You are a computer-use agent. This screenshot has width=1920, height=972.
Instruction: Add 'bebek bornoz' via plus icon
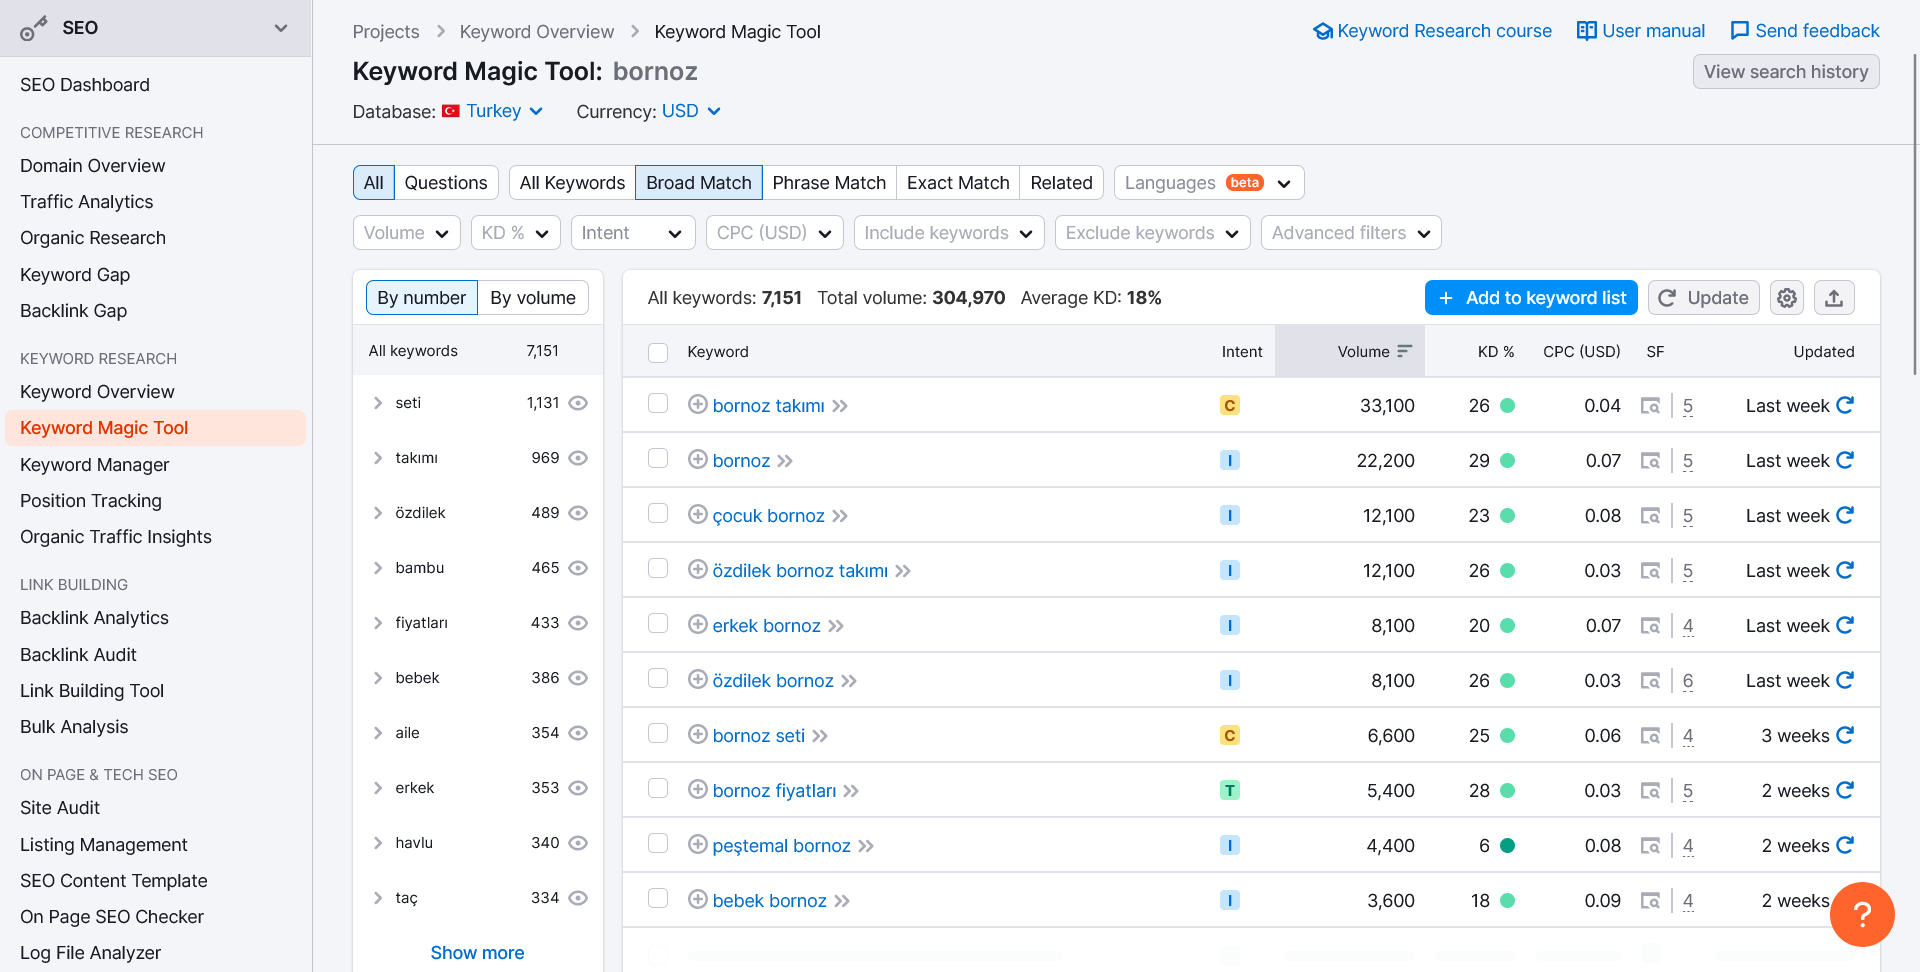pyautogui.click(x=698, y=900)
